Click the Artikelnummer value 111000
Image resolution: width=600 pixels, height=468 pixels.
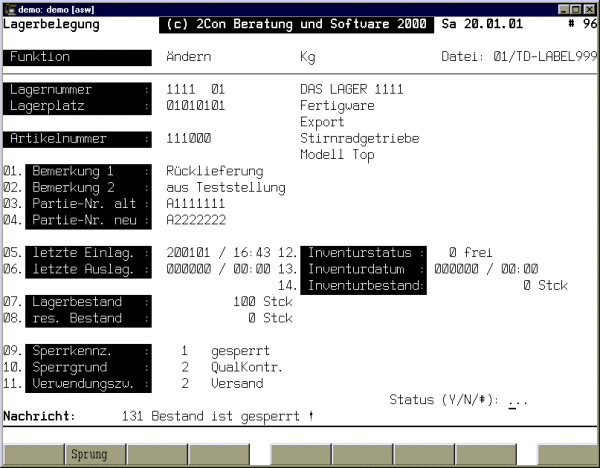click(x=188, y=138)
